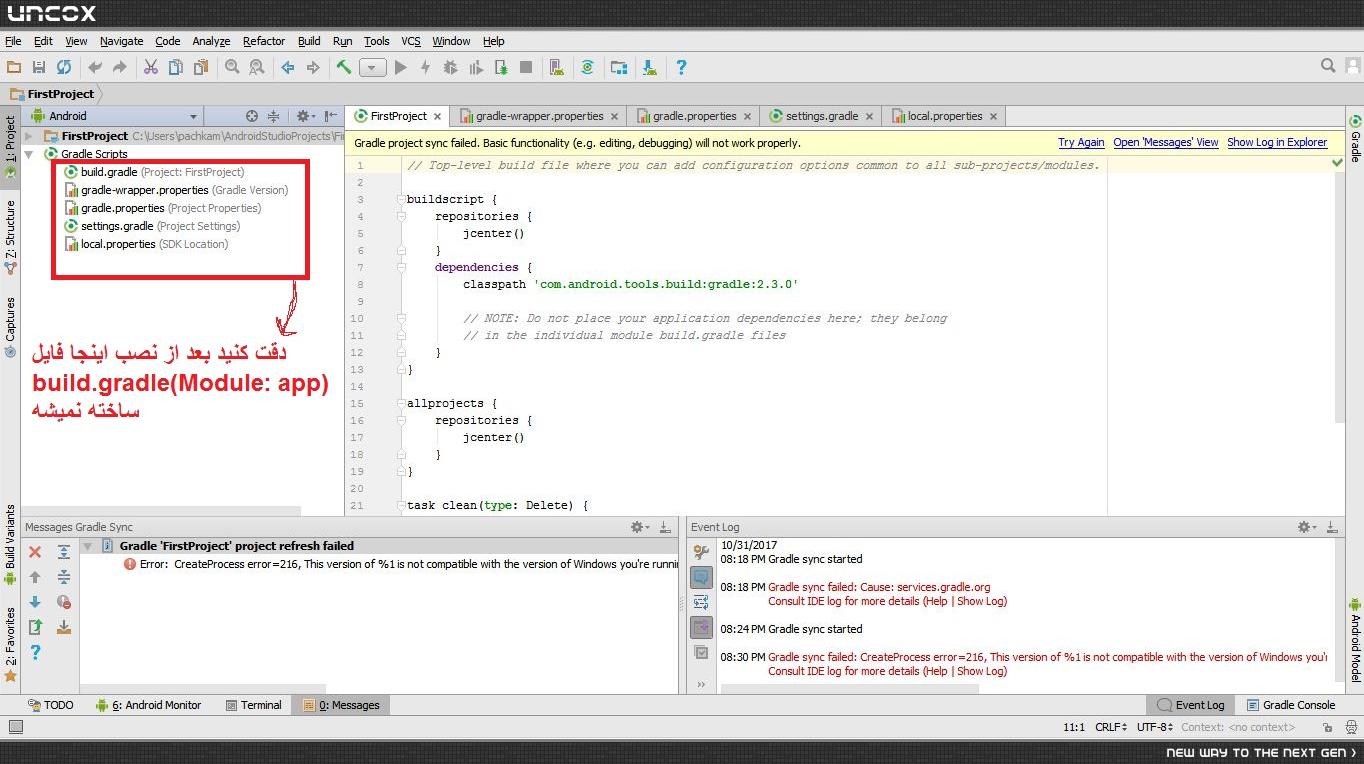Click the Open 'Messages' View link

tap(1166, 143)
